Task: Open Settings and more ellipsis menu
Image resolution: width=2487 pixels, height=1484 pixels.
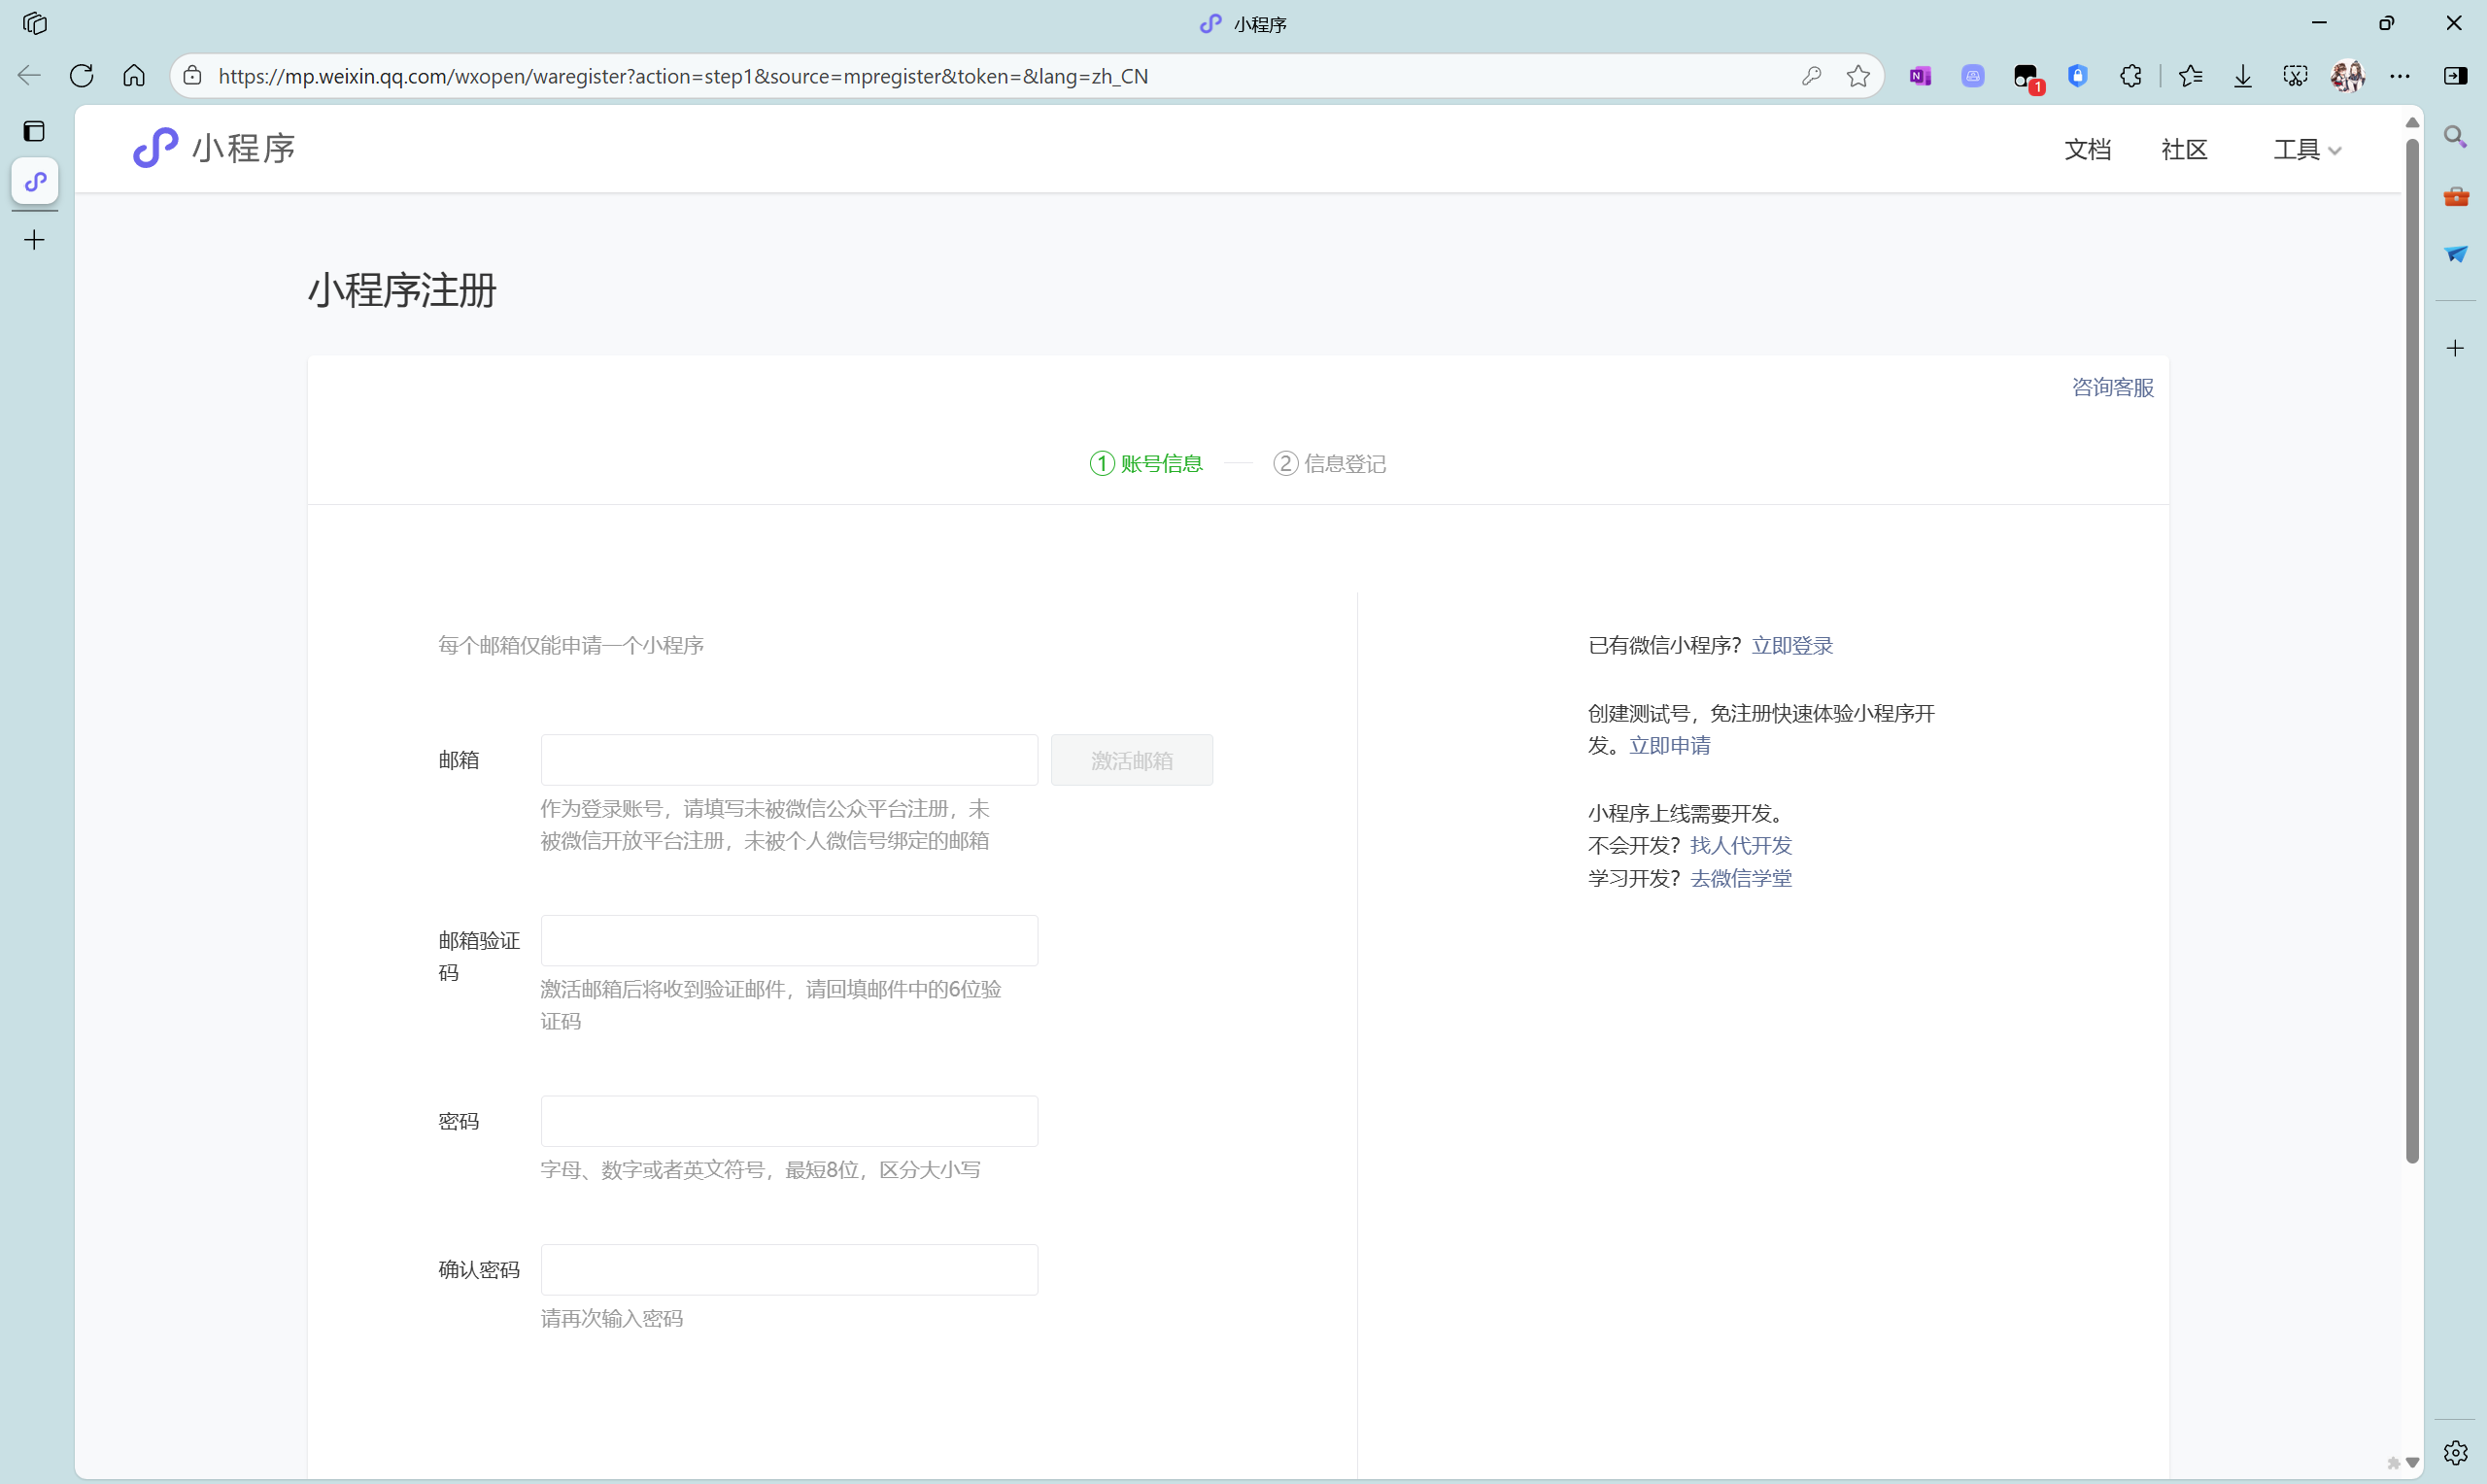Action: click(x=2400, y=76)
